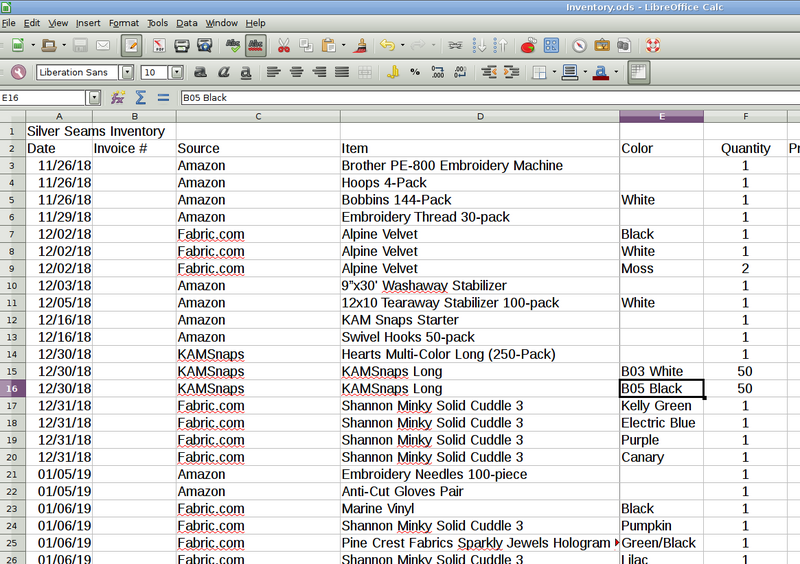
Task: Click the Undo arrow icon
Action: pos(387,45)
